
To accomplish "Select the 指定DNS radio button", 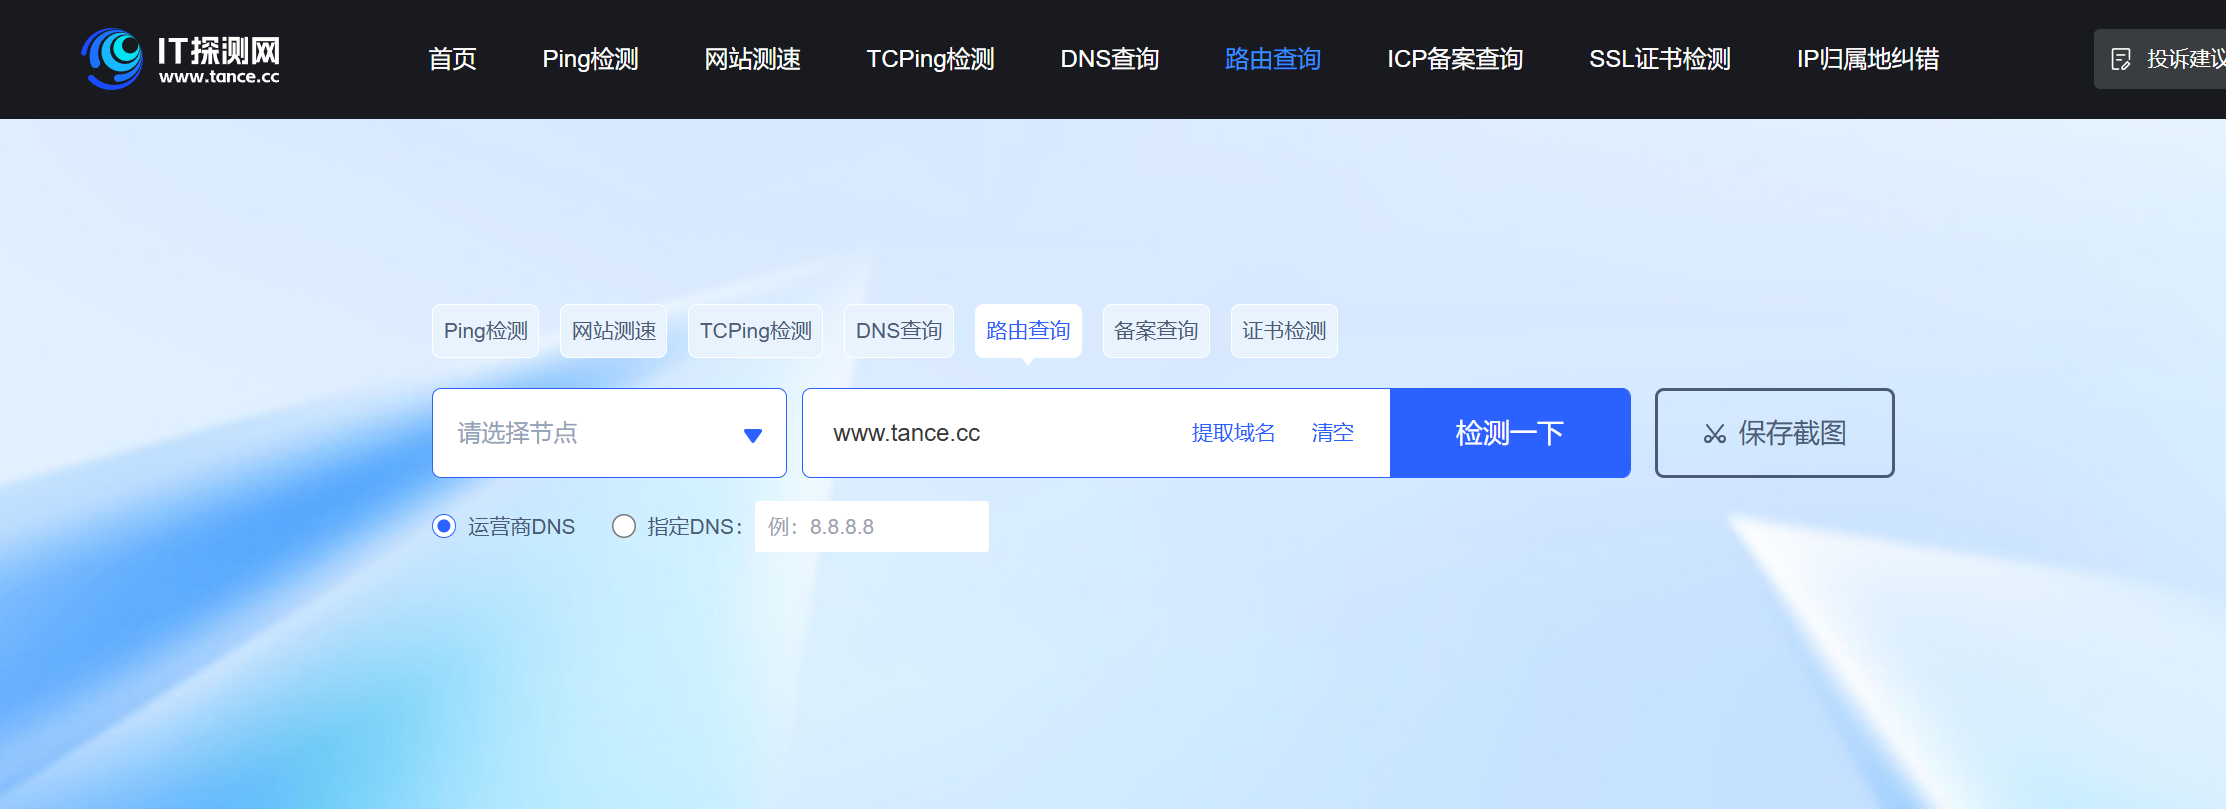I will pos(624,526).
